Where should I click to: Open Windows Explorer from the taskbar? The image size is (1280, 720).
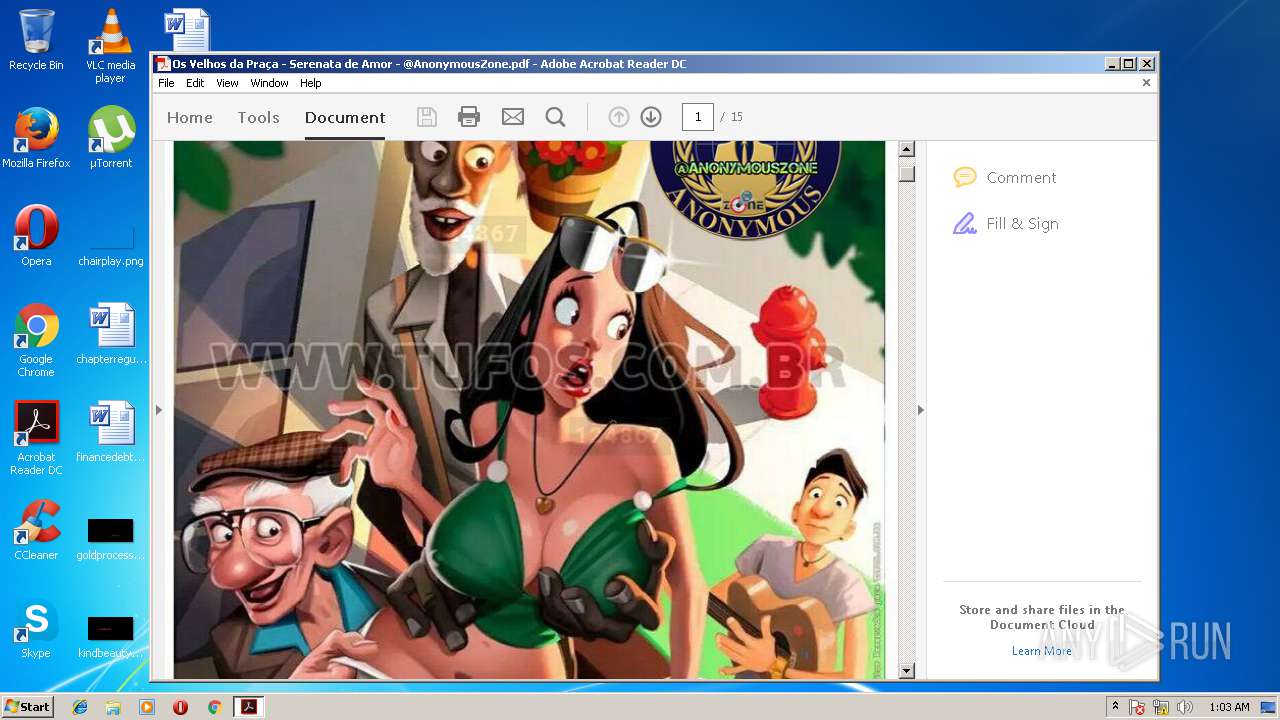pyautogui.click(x=113, y=707)
